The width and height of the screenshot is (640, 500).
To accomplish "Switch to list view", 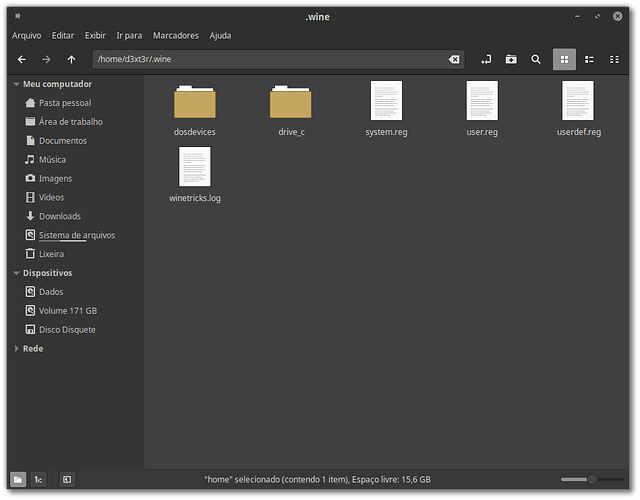I will click(x=589, y=60).
